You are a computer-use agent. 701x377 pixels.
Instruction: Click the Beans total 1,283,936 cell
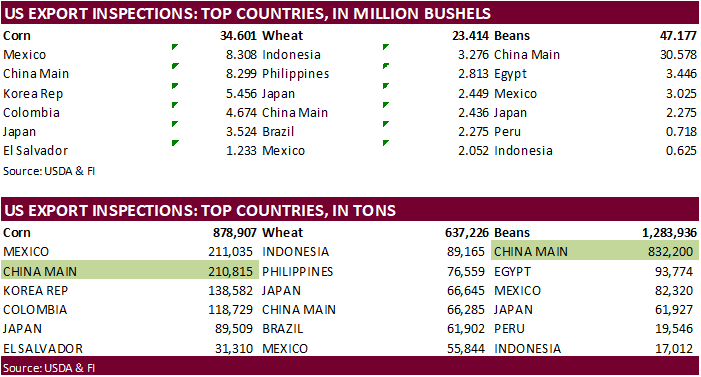pos(669,233)
